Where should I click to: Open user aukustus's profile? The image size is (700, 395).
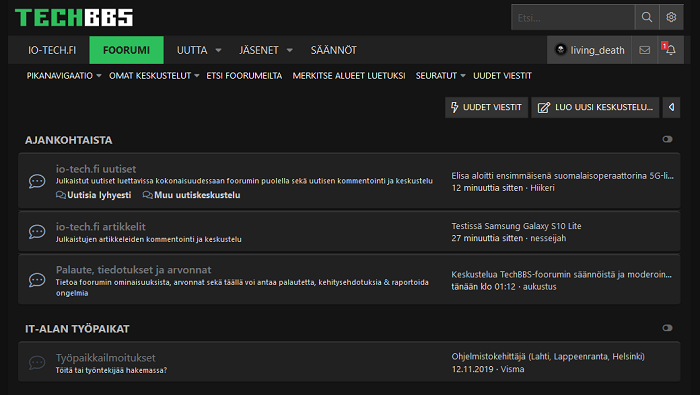(x=540, y=287)
